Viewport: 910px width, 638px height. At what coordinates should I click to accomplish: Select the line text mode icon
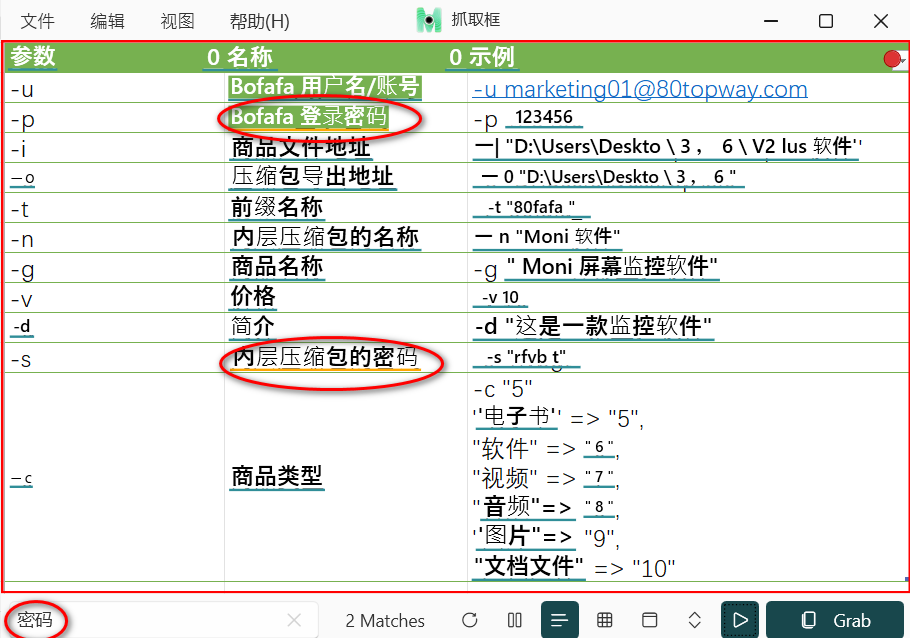(560, 621)
